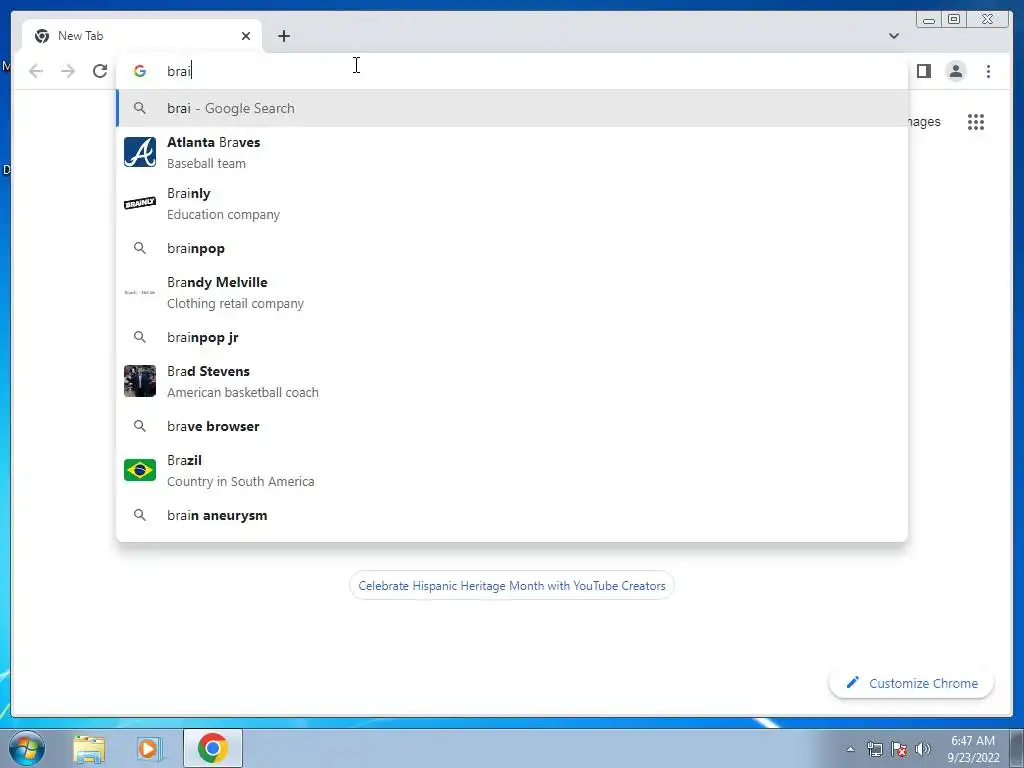Choose the Brad Stevens suggestion
The width and height of the screenshot is (1024, 768).
[512, 381]
